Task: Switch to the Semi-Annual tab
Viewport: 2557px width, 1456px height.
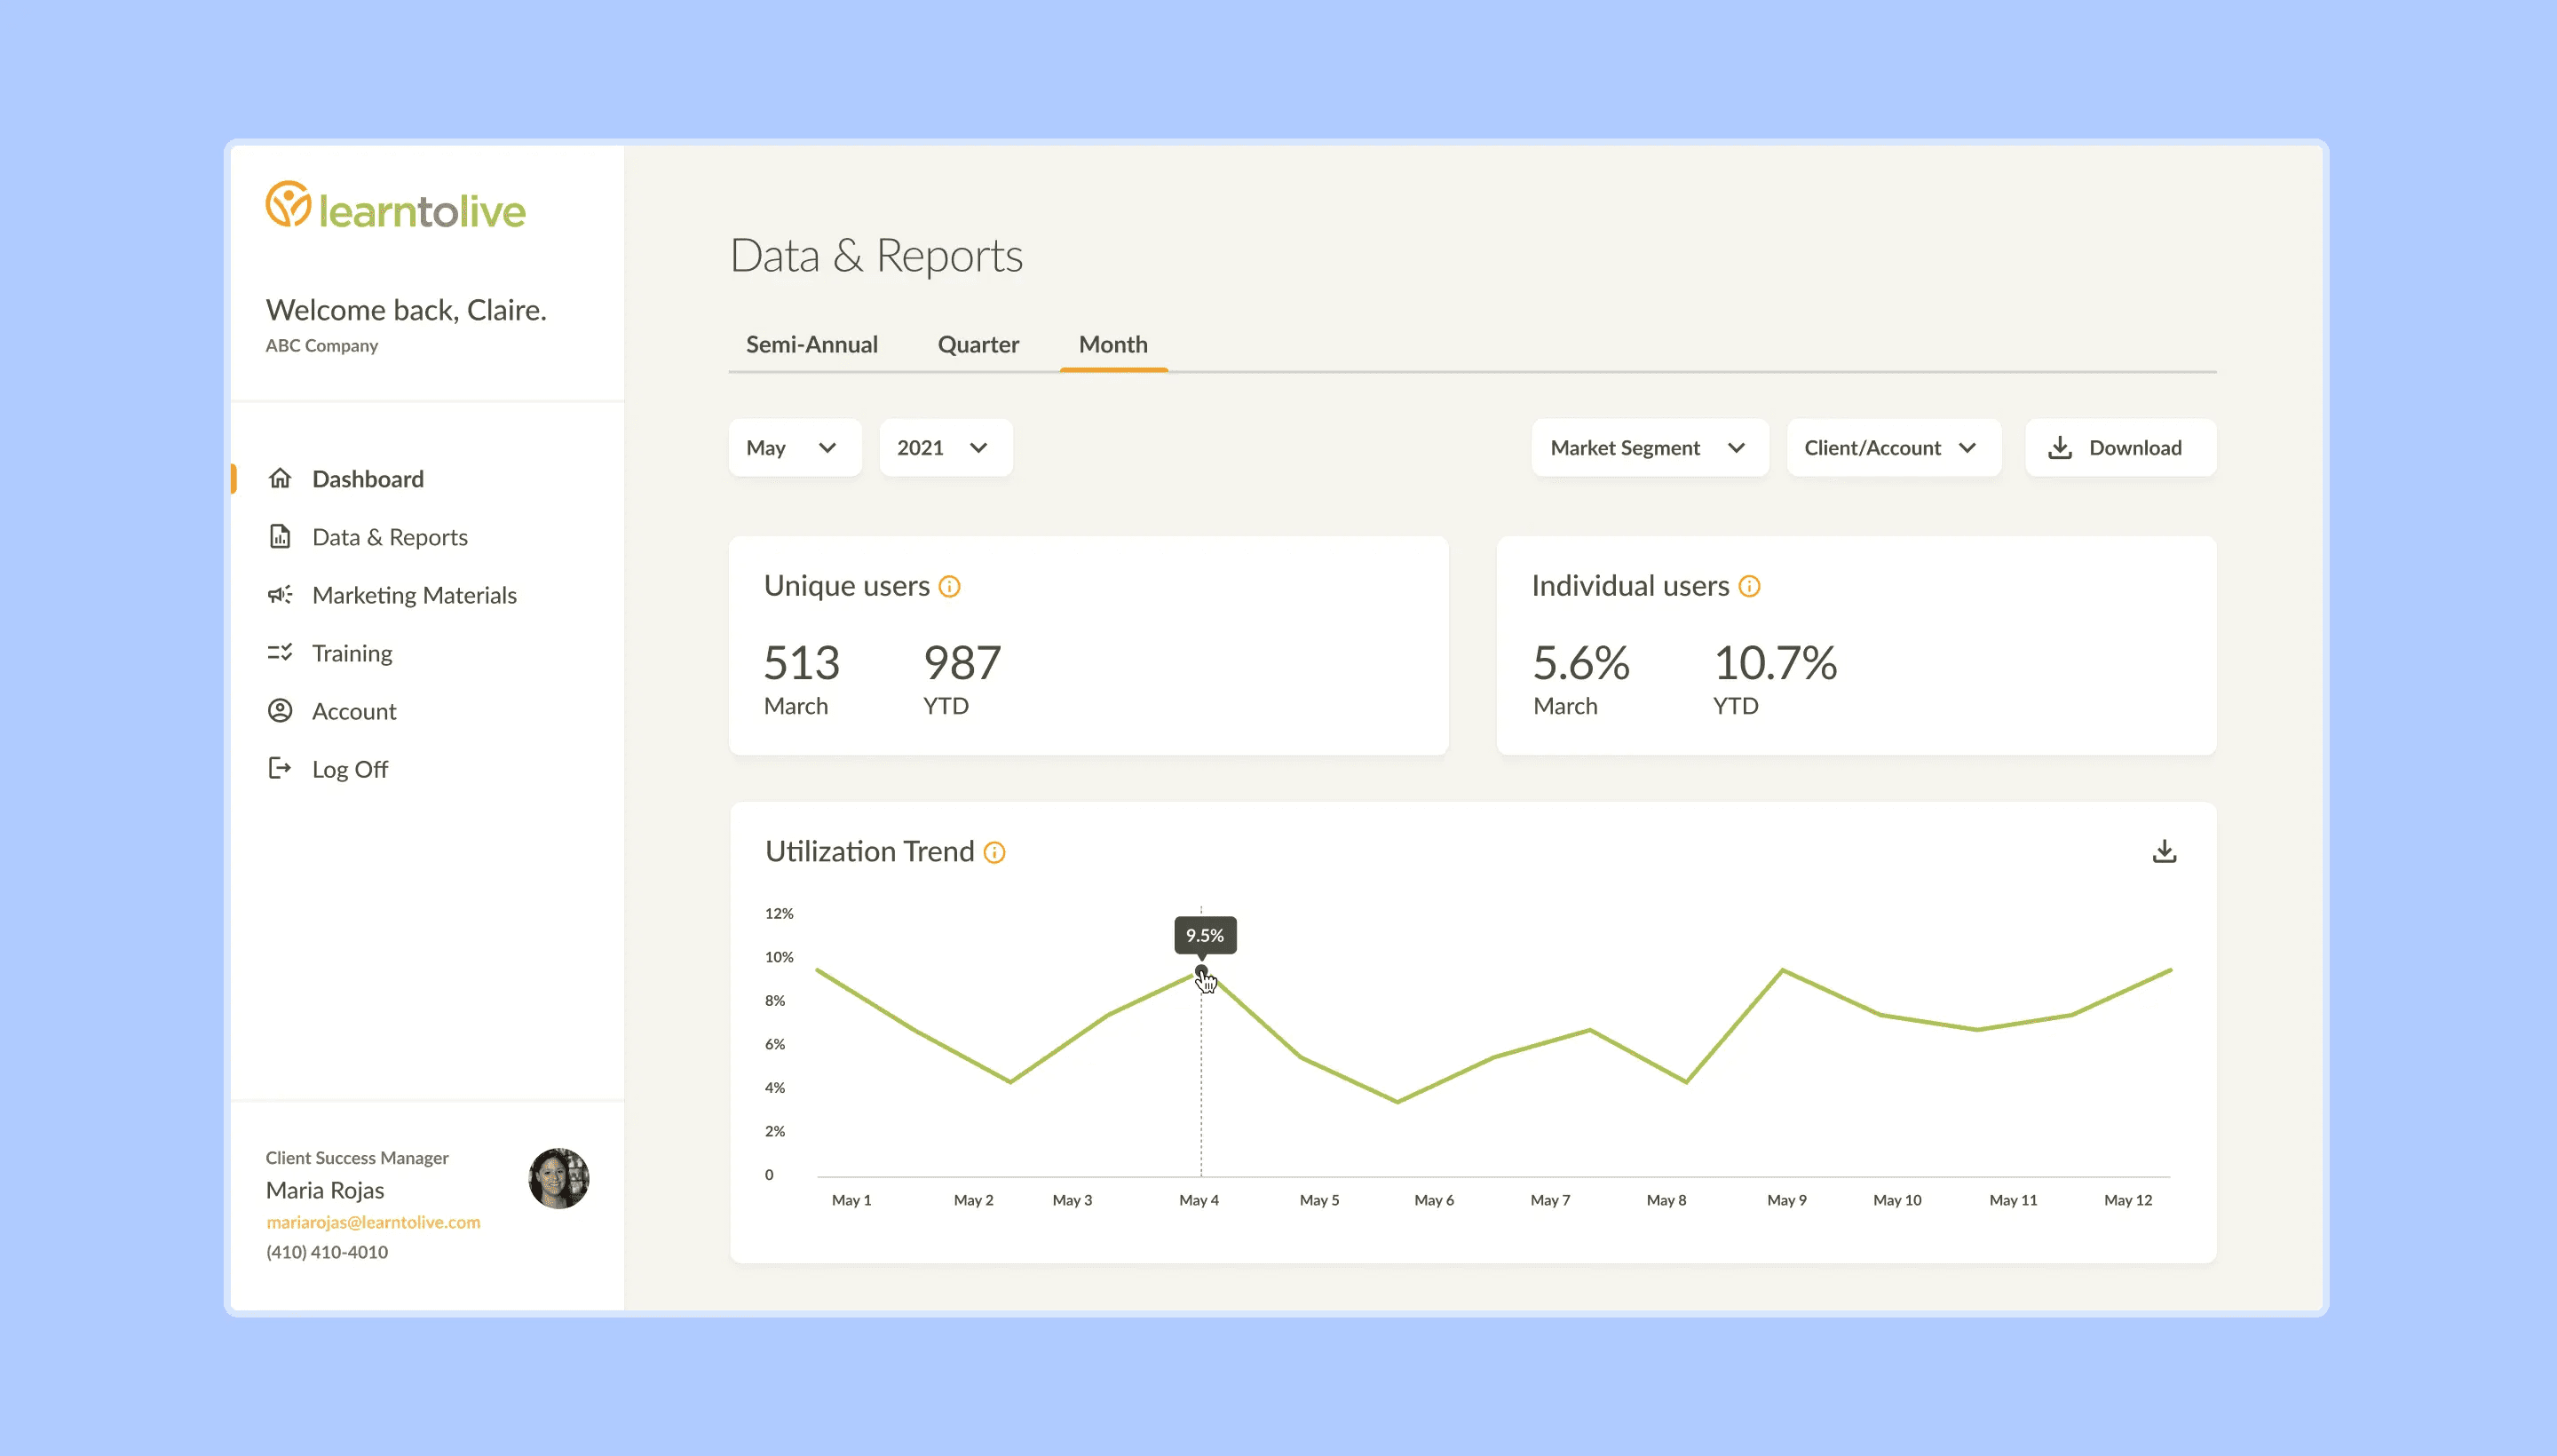Action: point(811,345)
